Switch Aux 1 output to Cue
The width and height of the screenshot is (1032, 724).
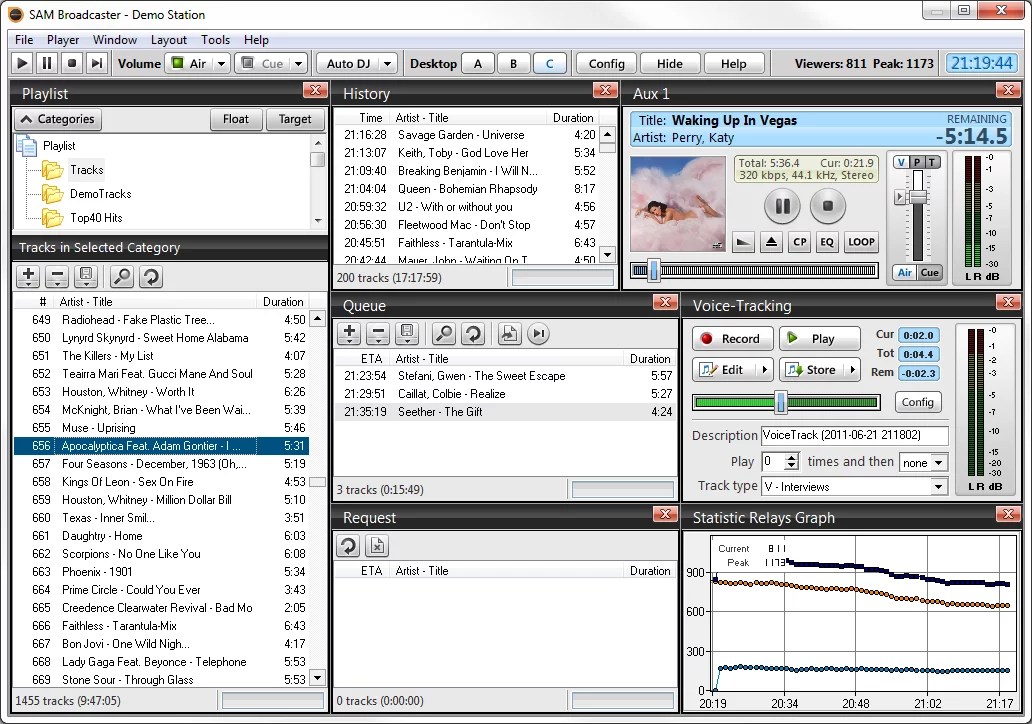930,273
